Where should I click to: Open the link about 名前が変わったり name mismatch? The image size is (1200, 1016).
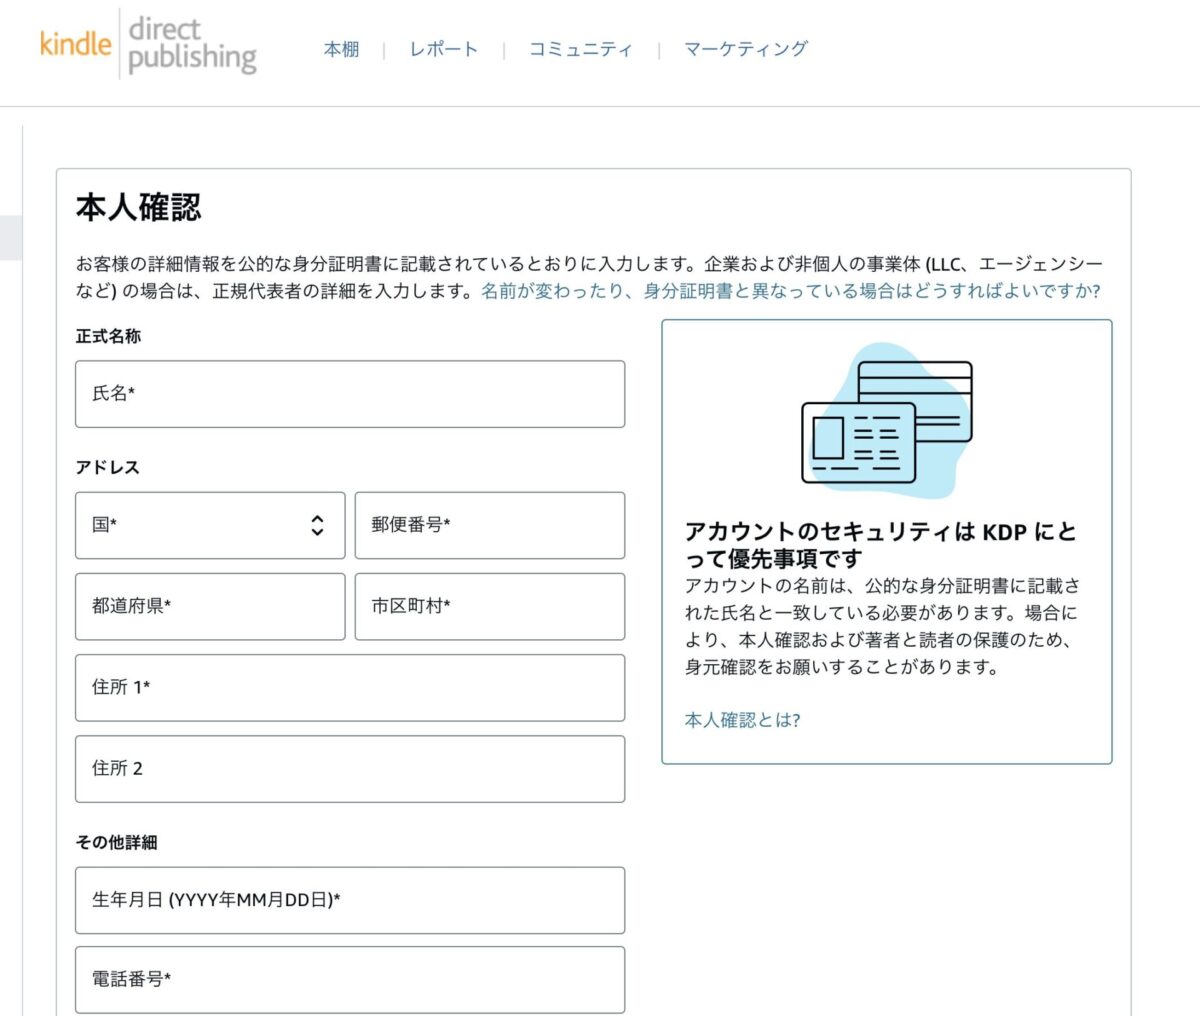(790, 291)
